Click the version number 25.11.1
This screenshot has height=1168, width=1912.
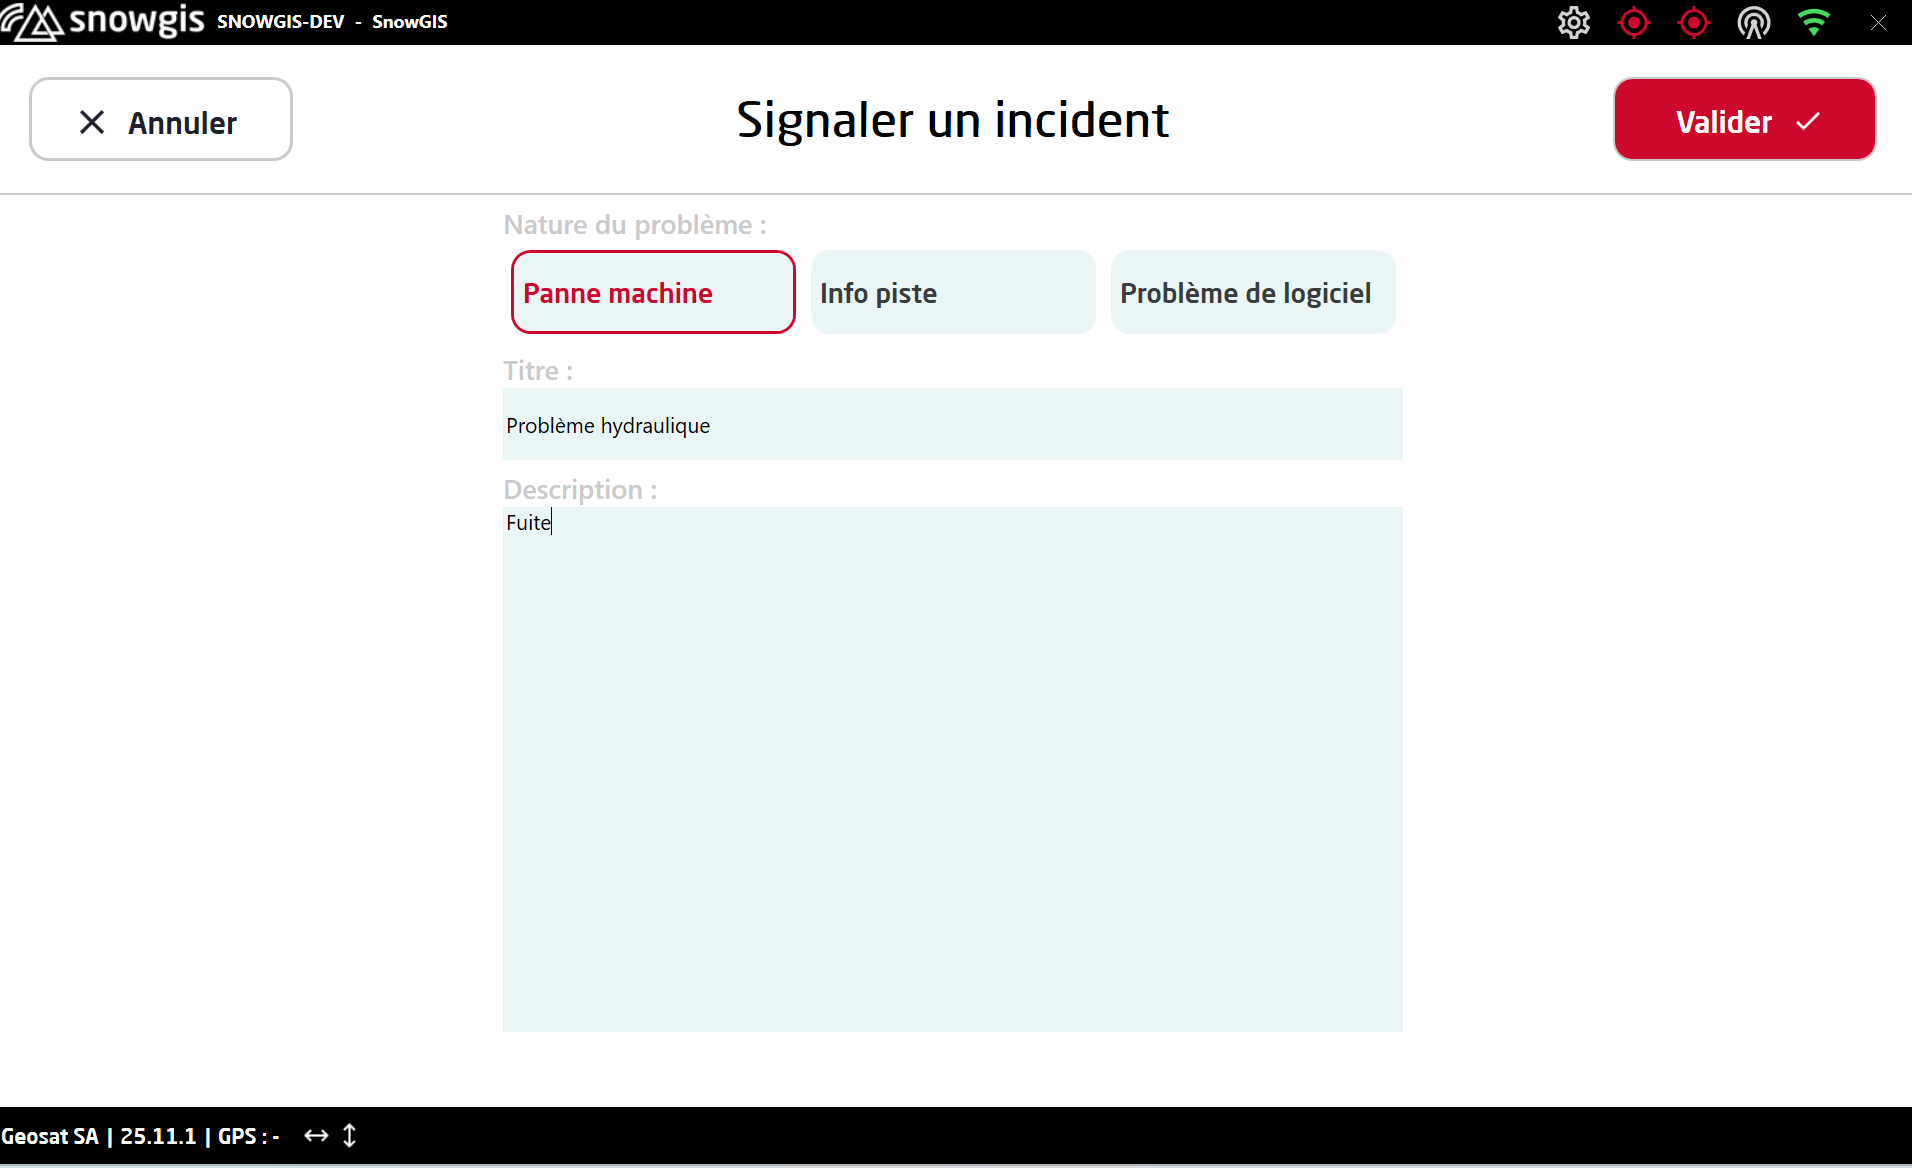click(x=158, y=1136)
